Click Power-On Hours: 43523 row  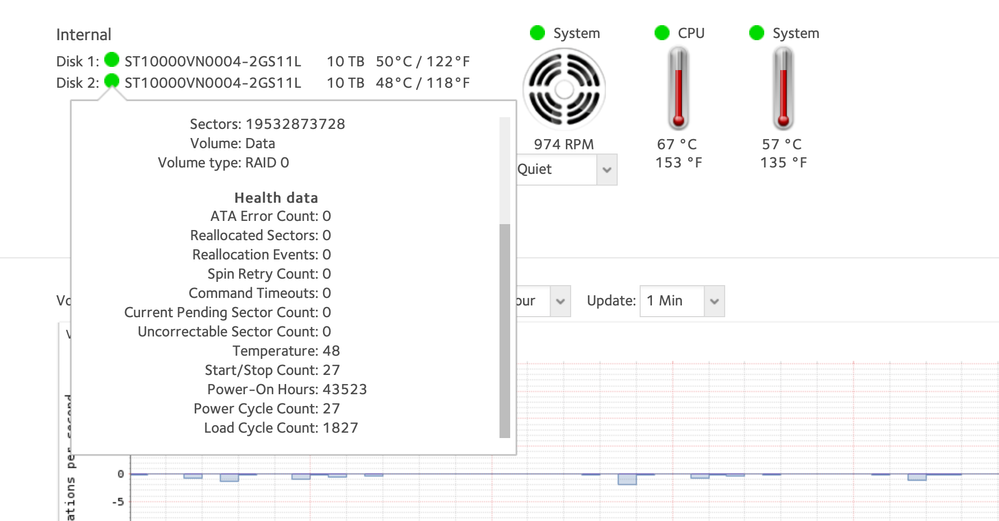(287, 389)
